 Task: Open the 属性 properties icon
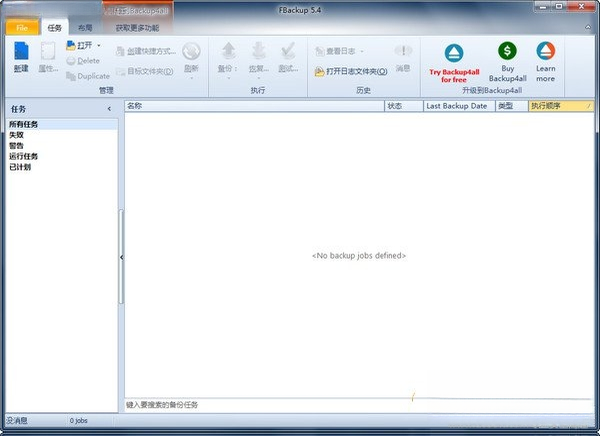point(48,51)
